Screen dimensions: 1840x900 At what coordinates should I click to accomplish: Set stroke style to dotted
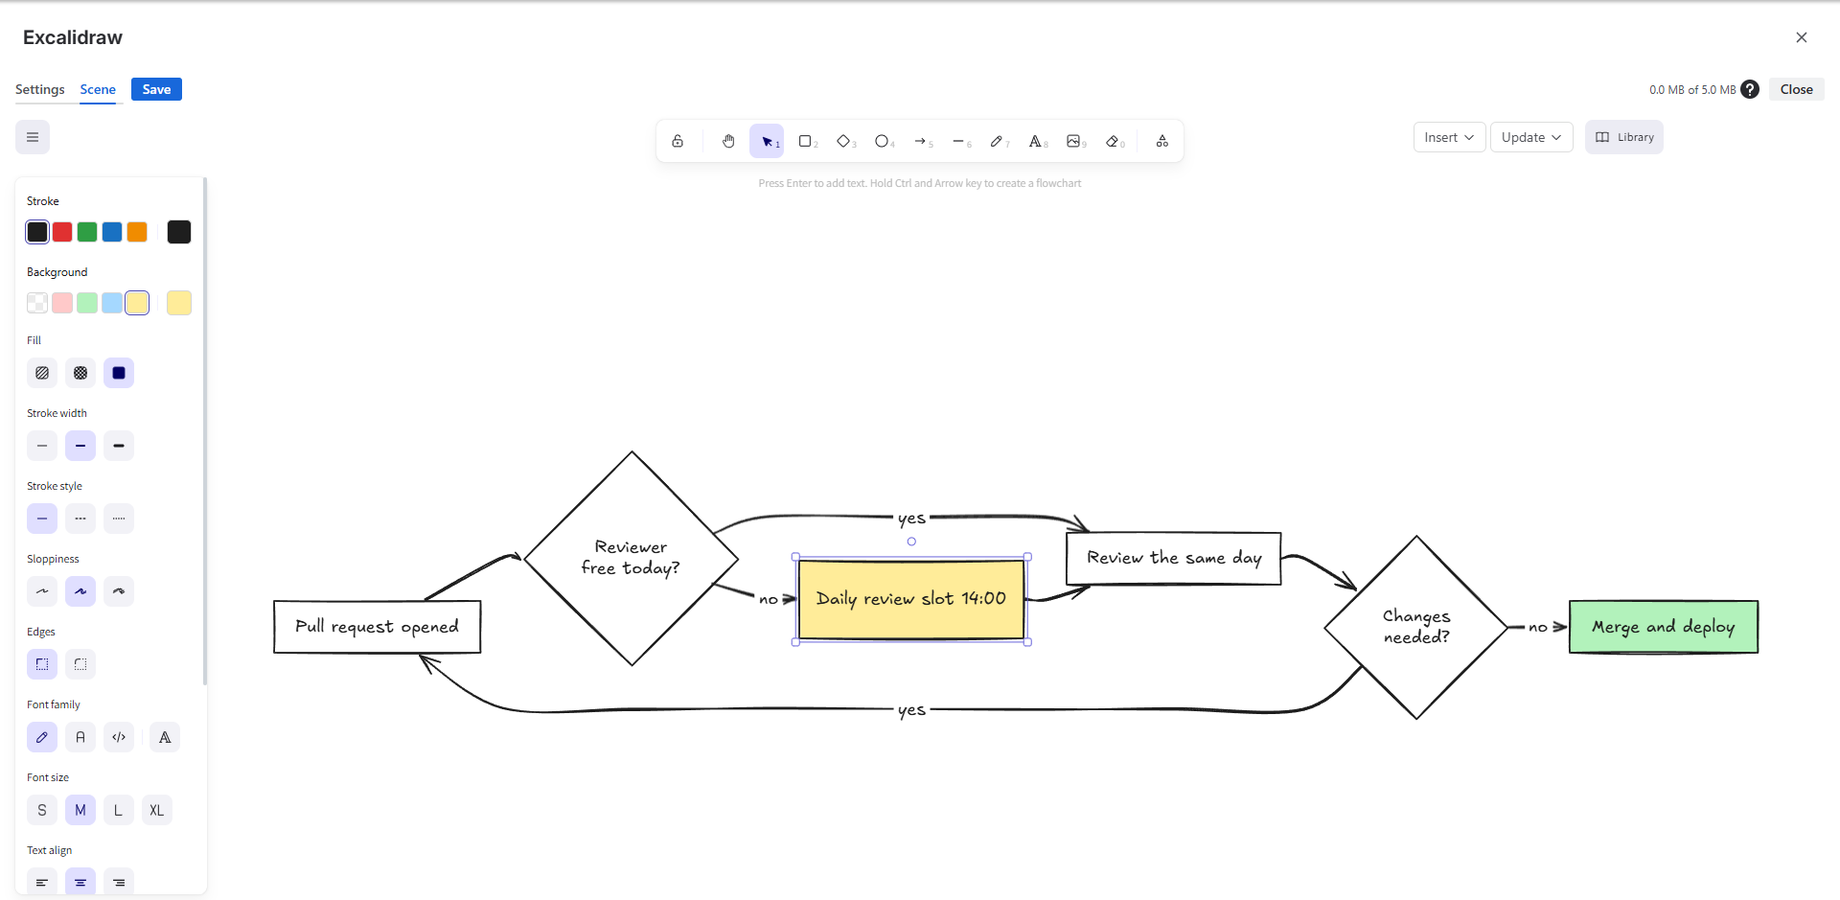pos(118,518)
